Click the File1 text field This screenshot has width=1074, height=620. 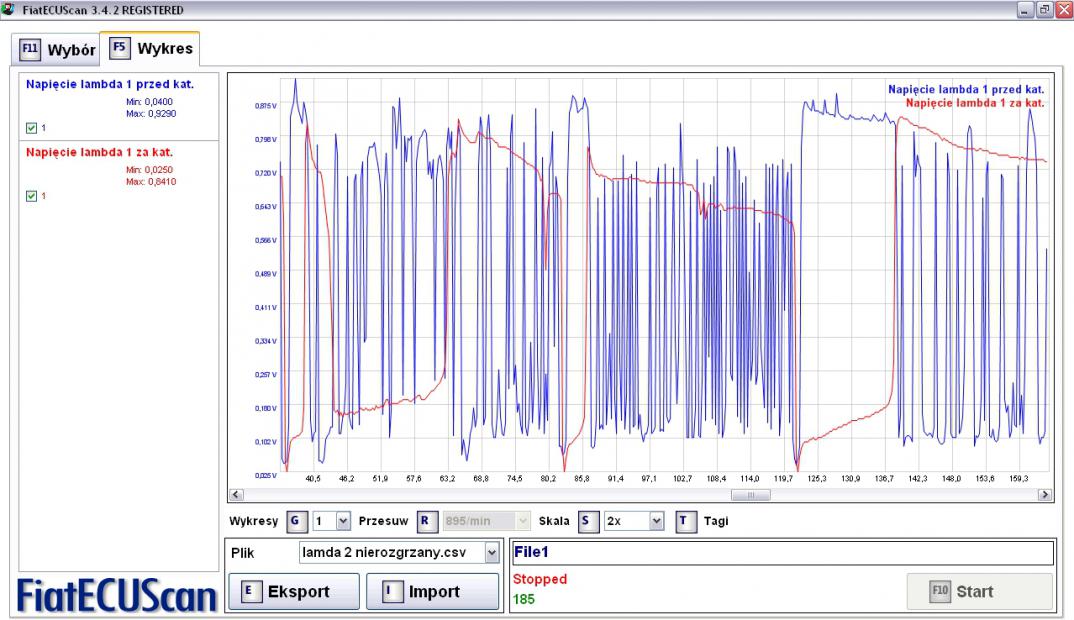point(782,552)
